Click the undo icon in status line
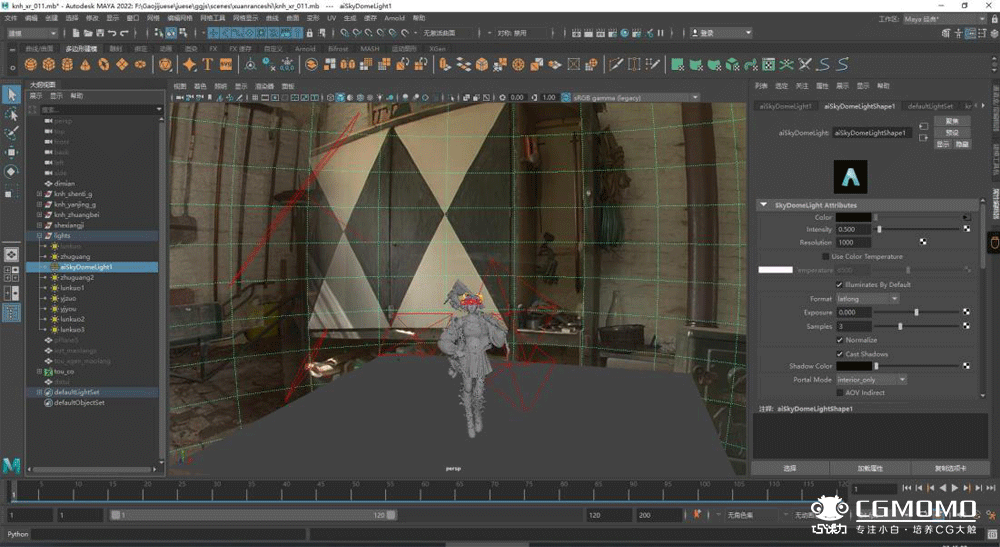1000x547 pixels. 112,33
